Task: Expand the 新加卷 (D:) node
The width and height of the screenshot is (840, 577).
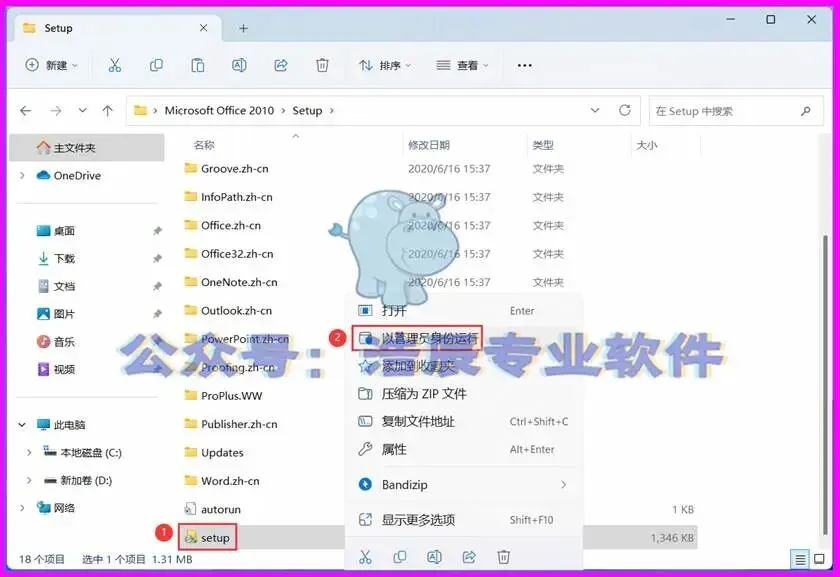Action: pos(29,481)
